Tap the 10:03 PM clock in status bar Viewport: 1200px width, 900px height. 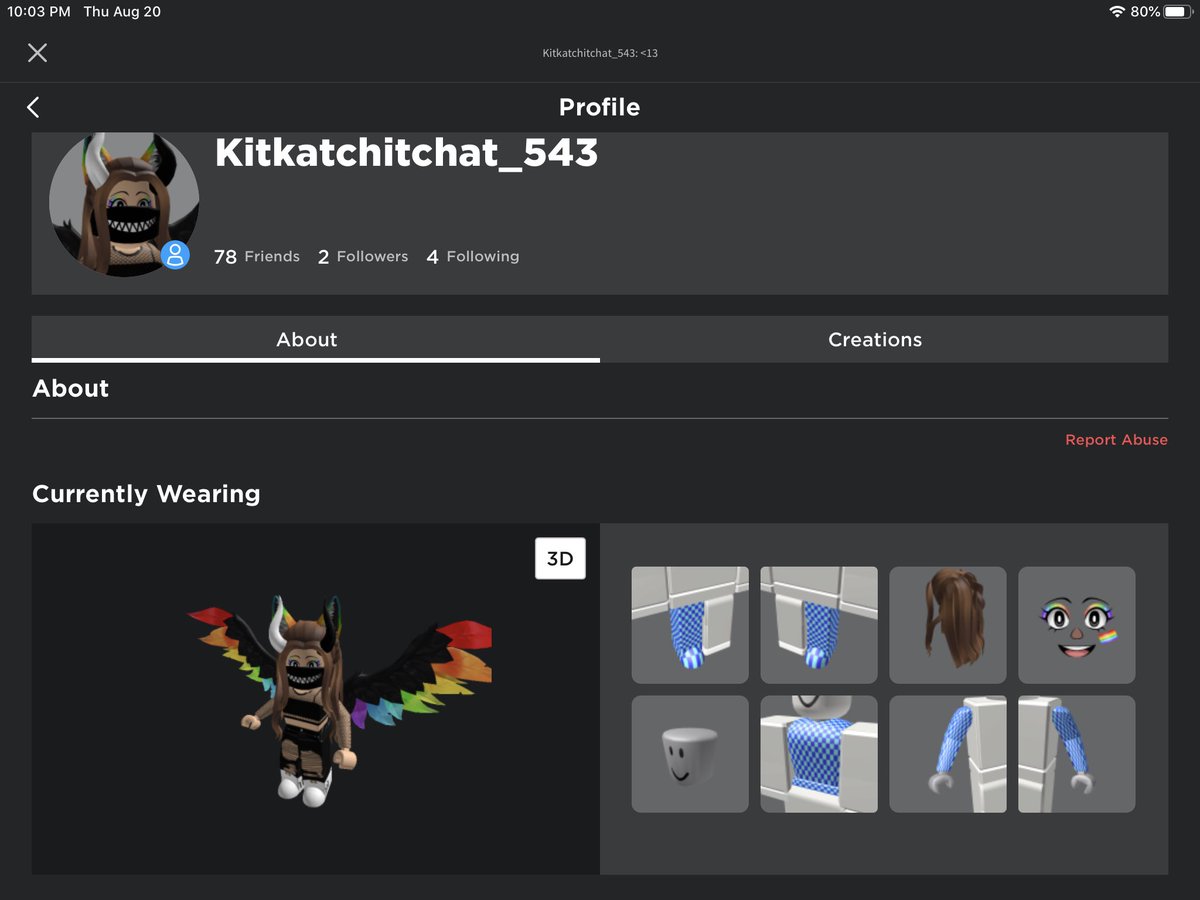pyautogui.click(x=39, y=12)
